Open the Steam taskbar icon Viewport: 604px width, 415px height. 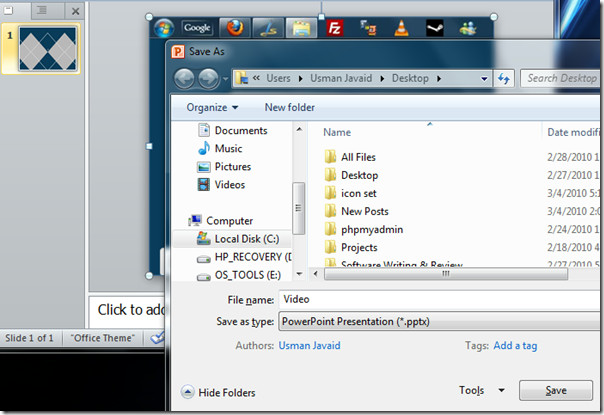[435, 28]
